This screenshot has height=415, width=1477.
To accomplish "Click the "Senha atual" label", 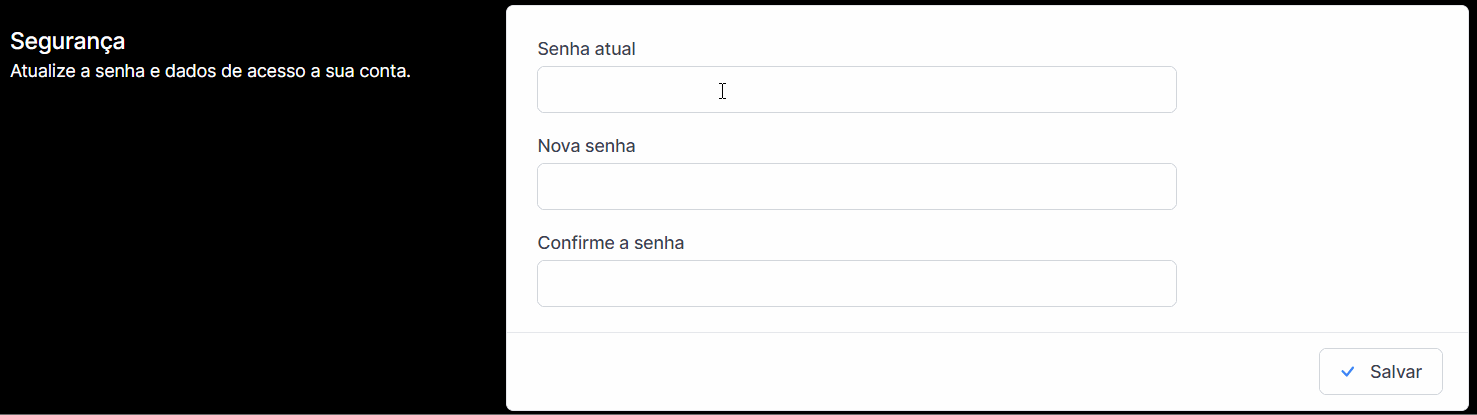I will pos(586,49).
